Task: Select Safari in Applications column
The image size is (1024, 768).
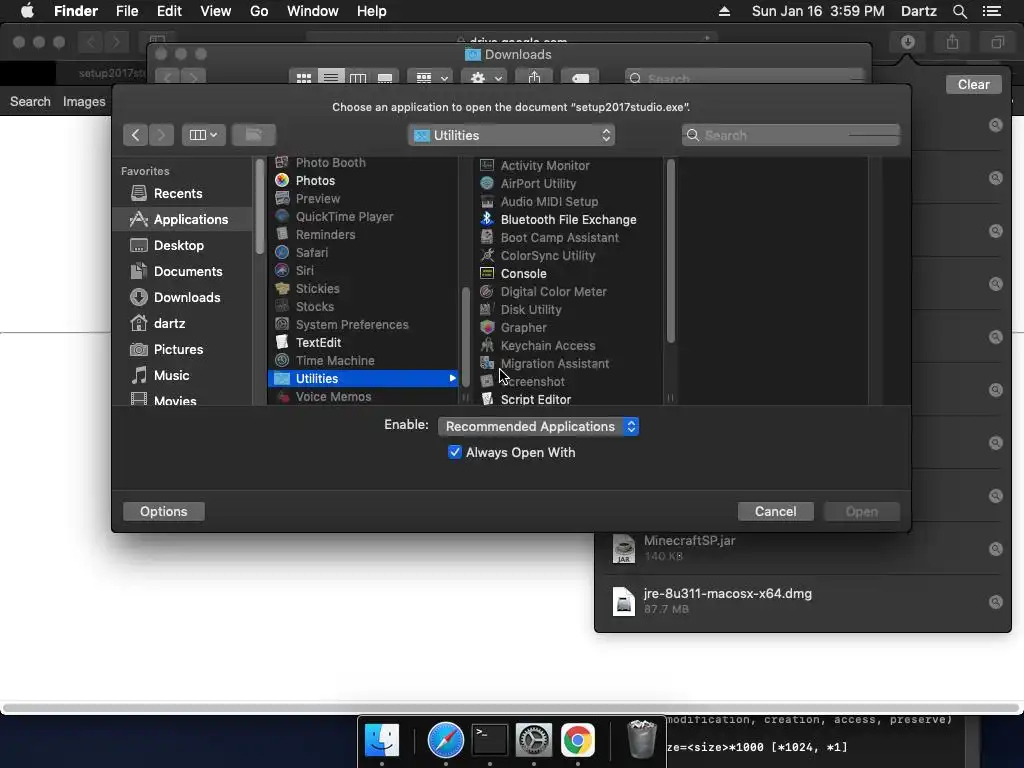Action: [312, 252]
